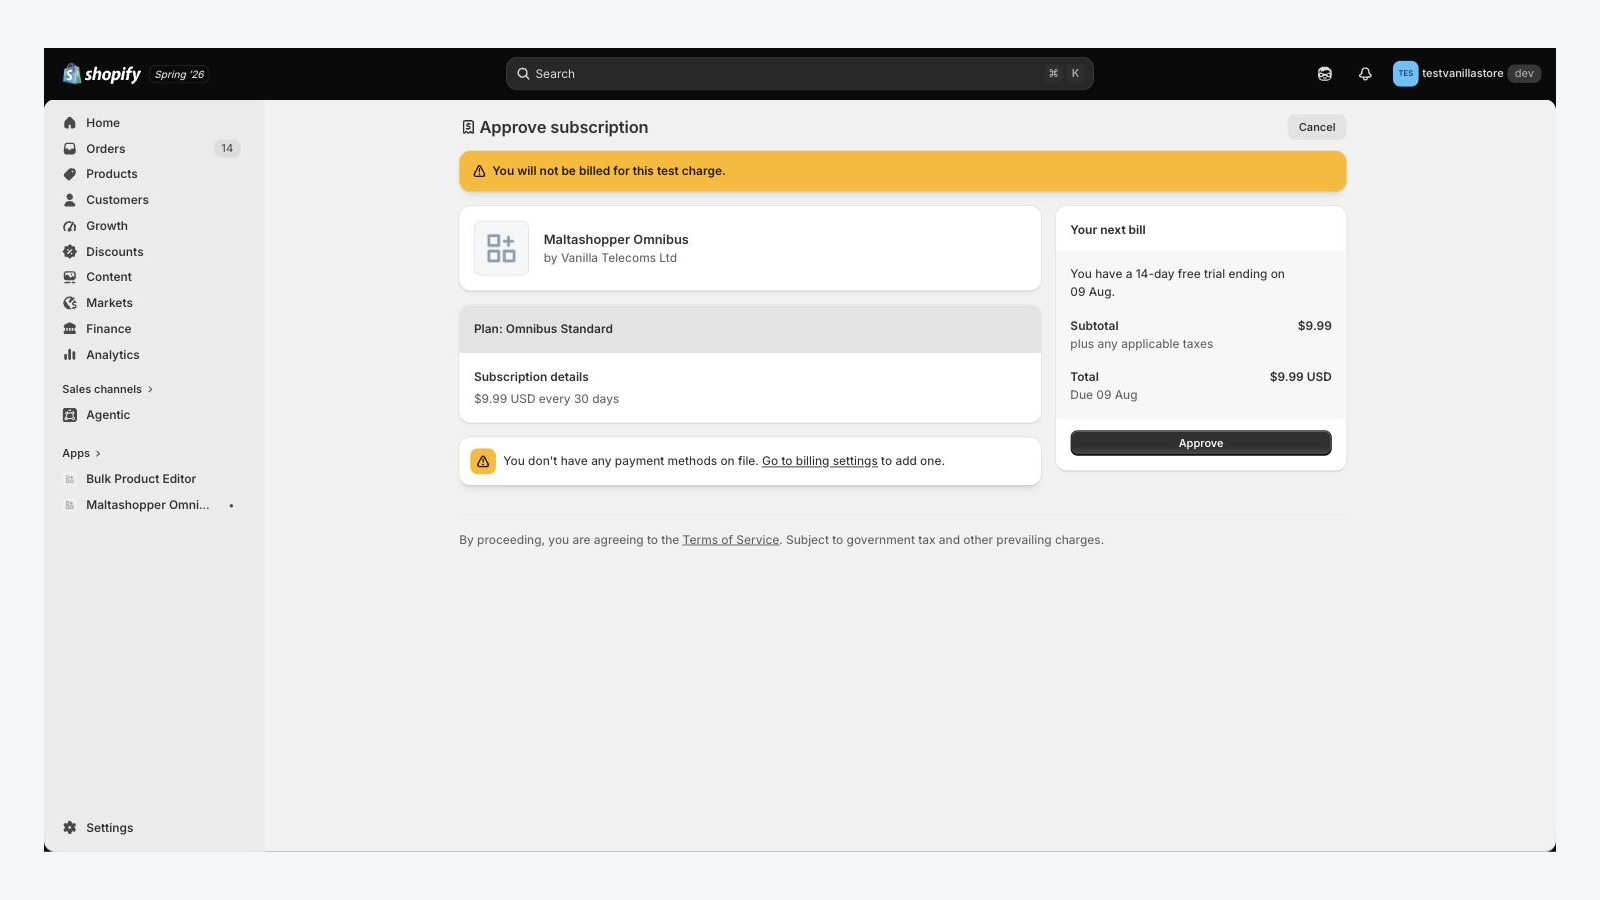Click the Total $9.99 USD amount
The width and height of the screenshot is (1600, 900).
(1301, 377)
